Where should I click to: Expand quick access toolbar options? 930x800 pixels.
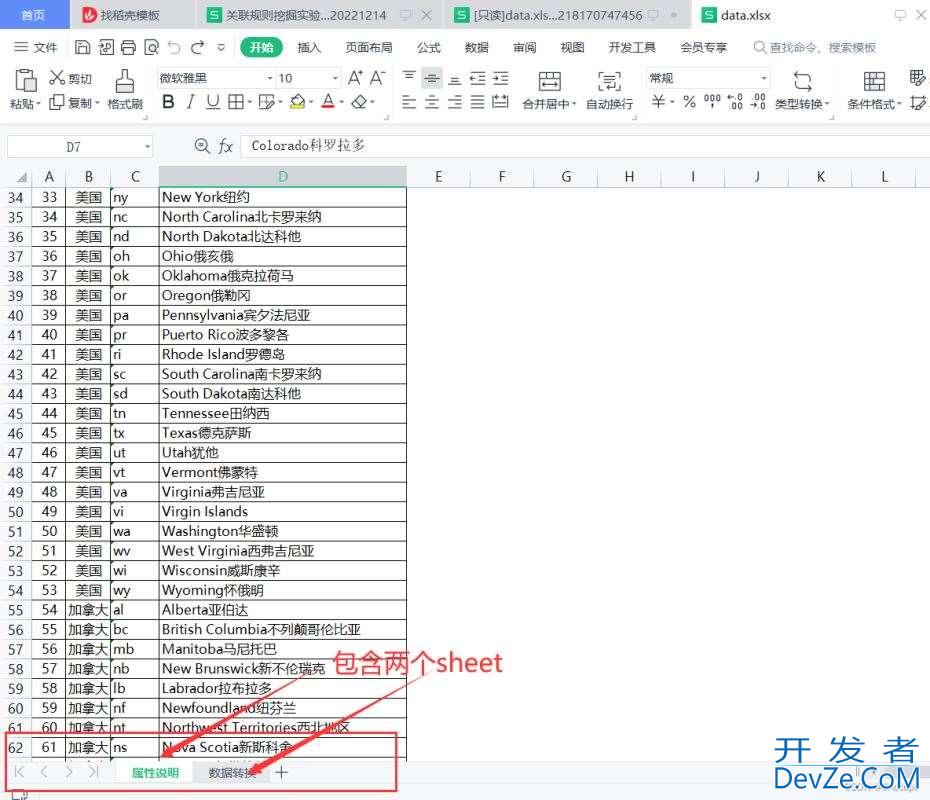(221, 47)
